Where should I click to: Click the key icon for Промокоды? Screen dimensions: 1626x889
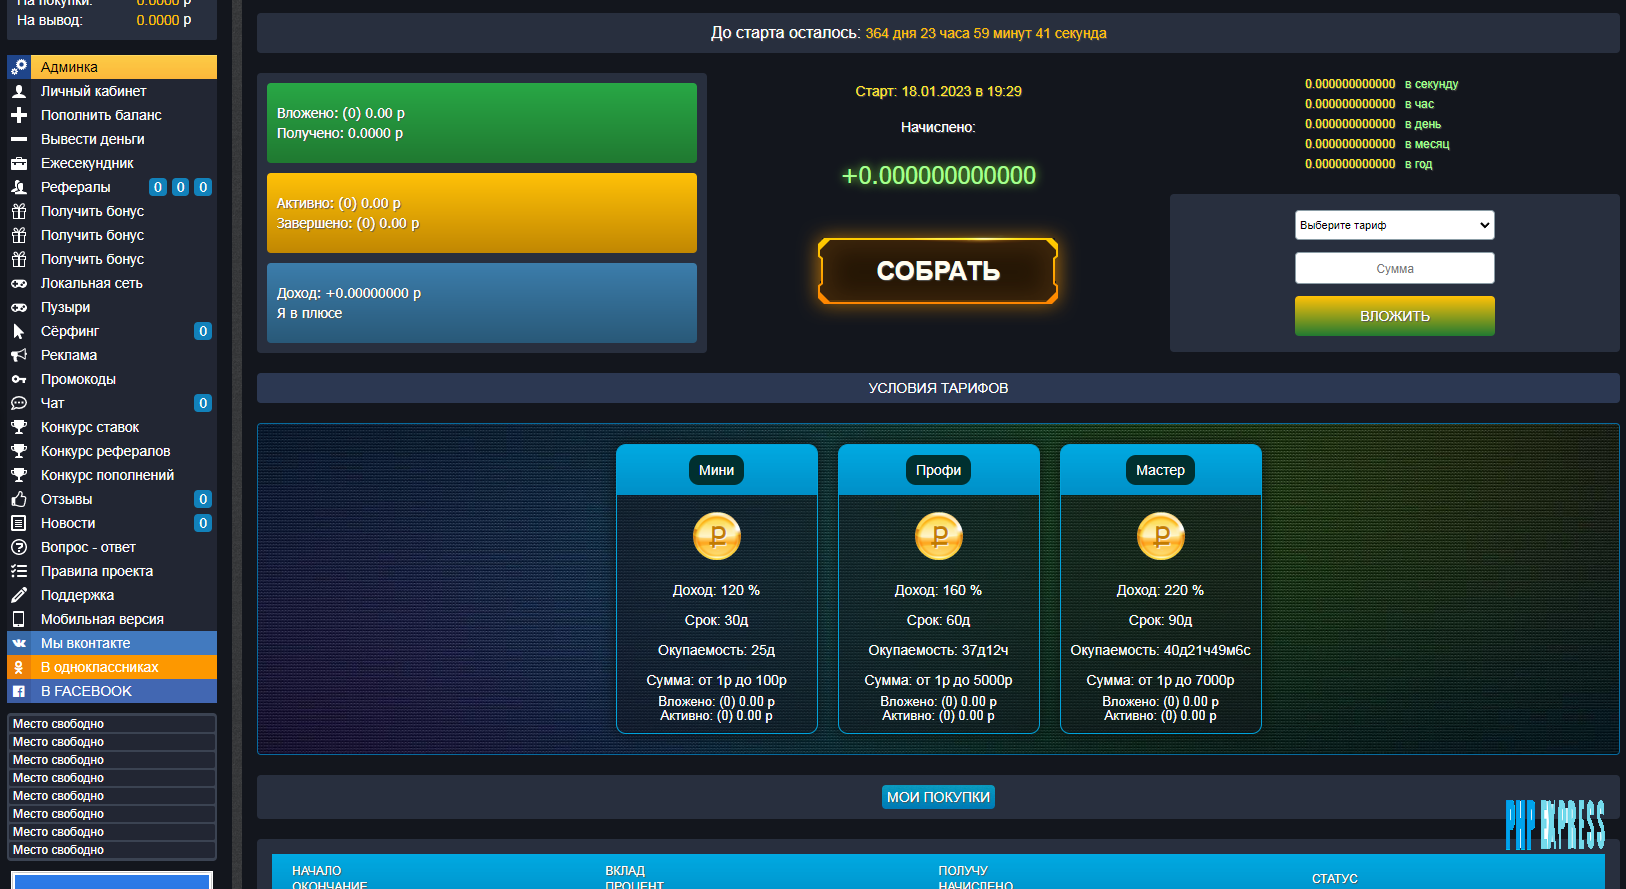[19, 379]
